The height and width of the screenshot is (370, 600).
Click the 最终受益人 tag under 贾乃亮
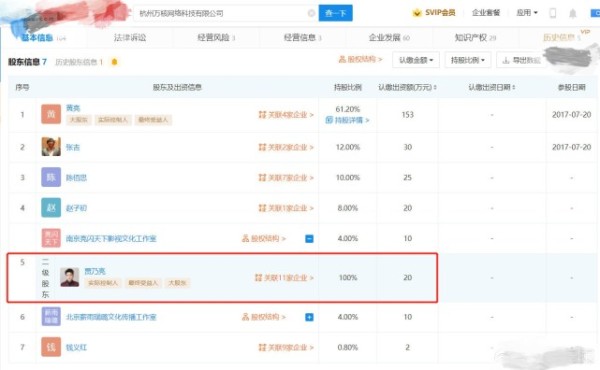tap(143, 283)
